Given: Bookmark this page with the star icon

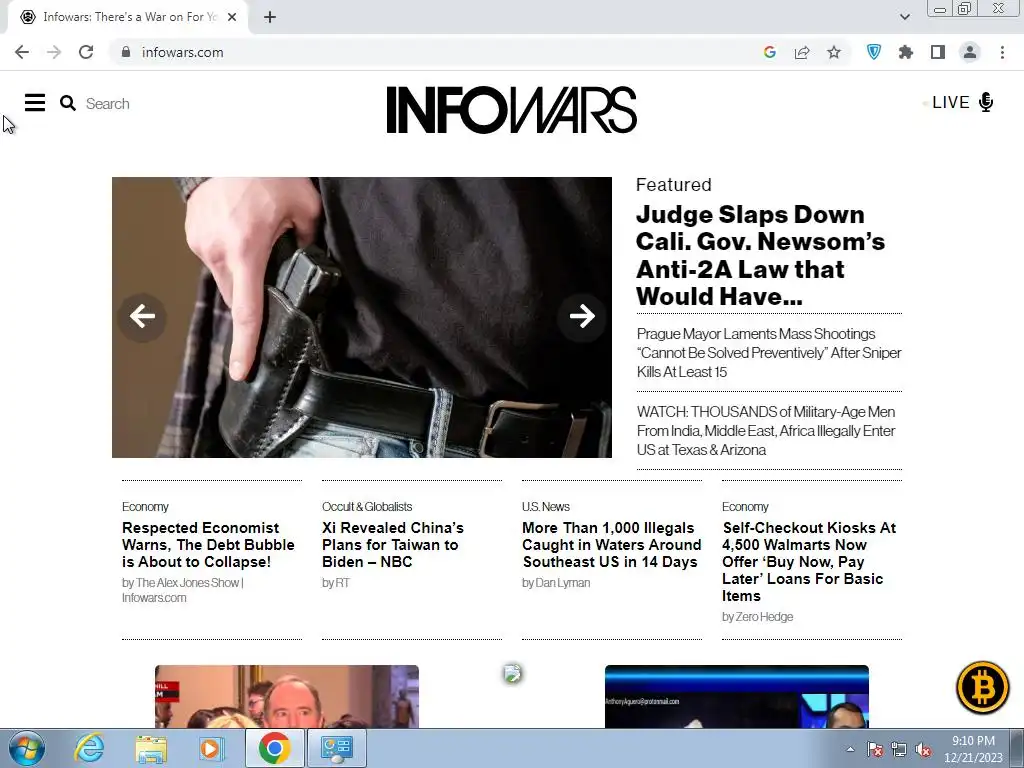Looking at the screenshot, I should tap(834, 52).
